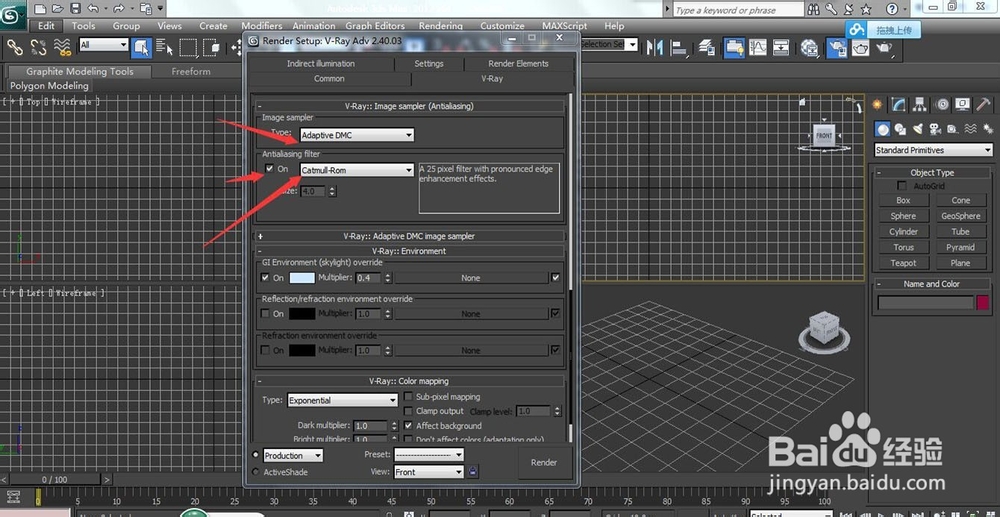Enable the Sub-pixel mapping checkbox
The image size is (1000, 517).
coord(408,397)
